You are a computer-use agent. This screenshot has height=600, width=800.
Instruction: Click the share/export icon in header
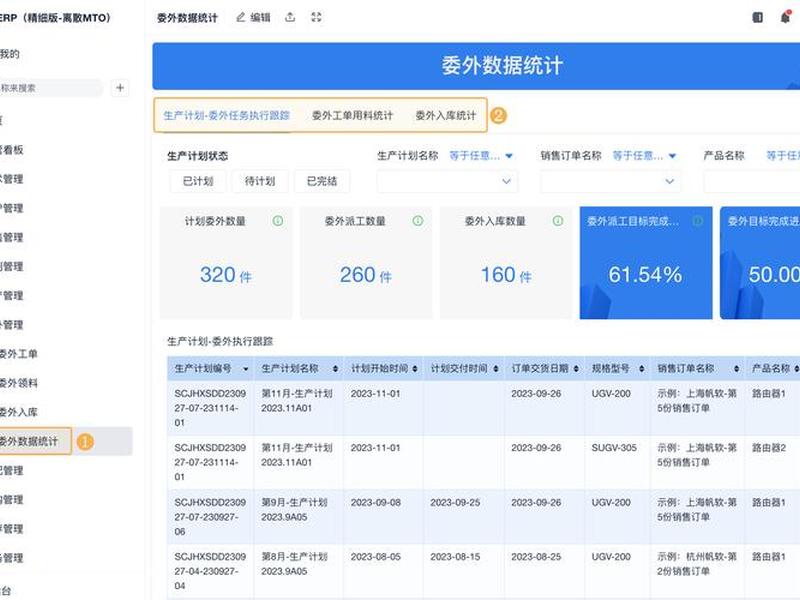(x=290, y=17)
